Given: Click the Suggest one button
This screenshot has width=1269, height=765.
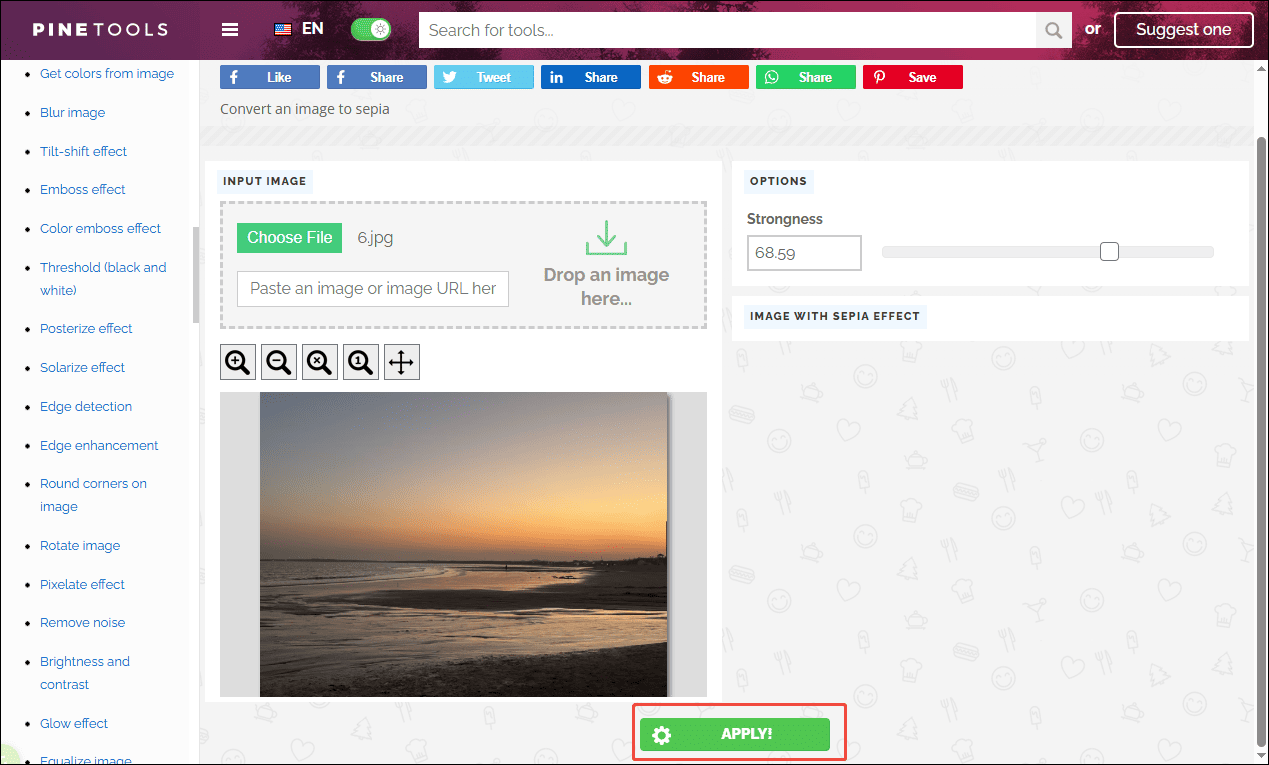Looking at the screenshot, I should 1183,30.
